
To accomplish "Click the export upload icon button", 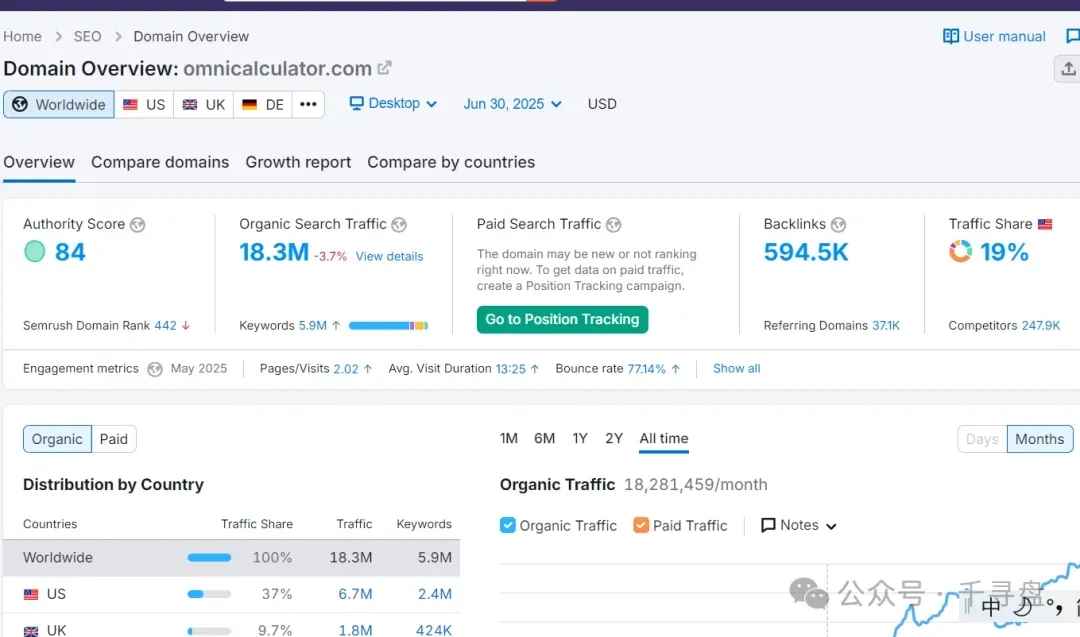I will [1068, 69].
